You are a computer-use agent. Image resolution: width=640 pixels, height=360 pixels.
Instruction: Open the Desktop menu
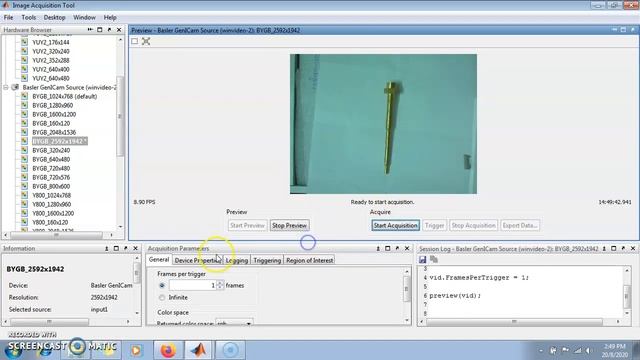[x=54, y=18]
